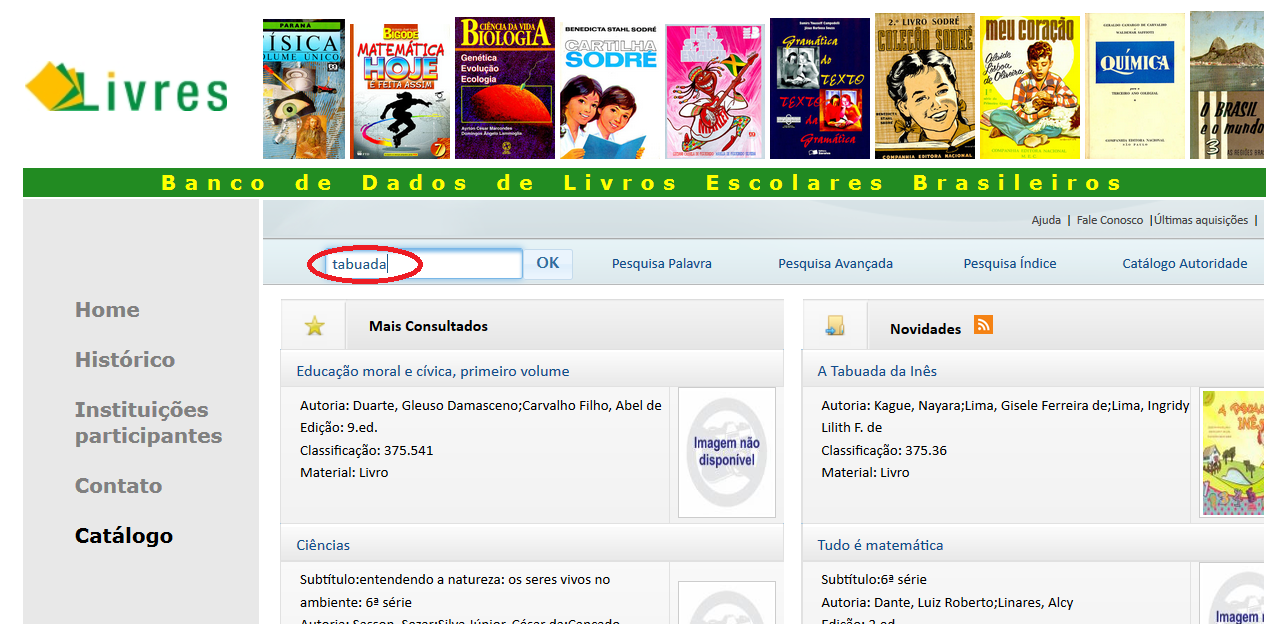Open Contato in the sidebar
The height and width of the screenshot is (624, 1280).
click(118, 486)
